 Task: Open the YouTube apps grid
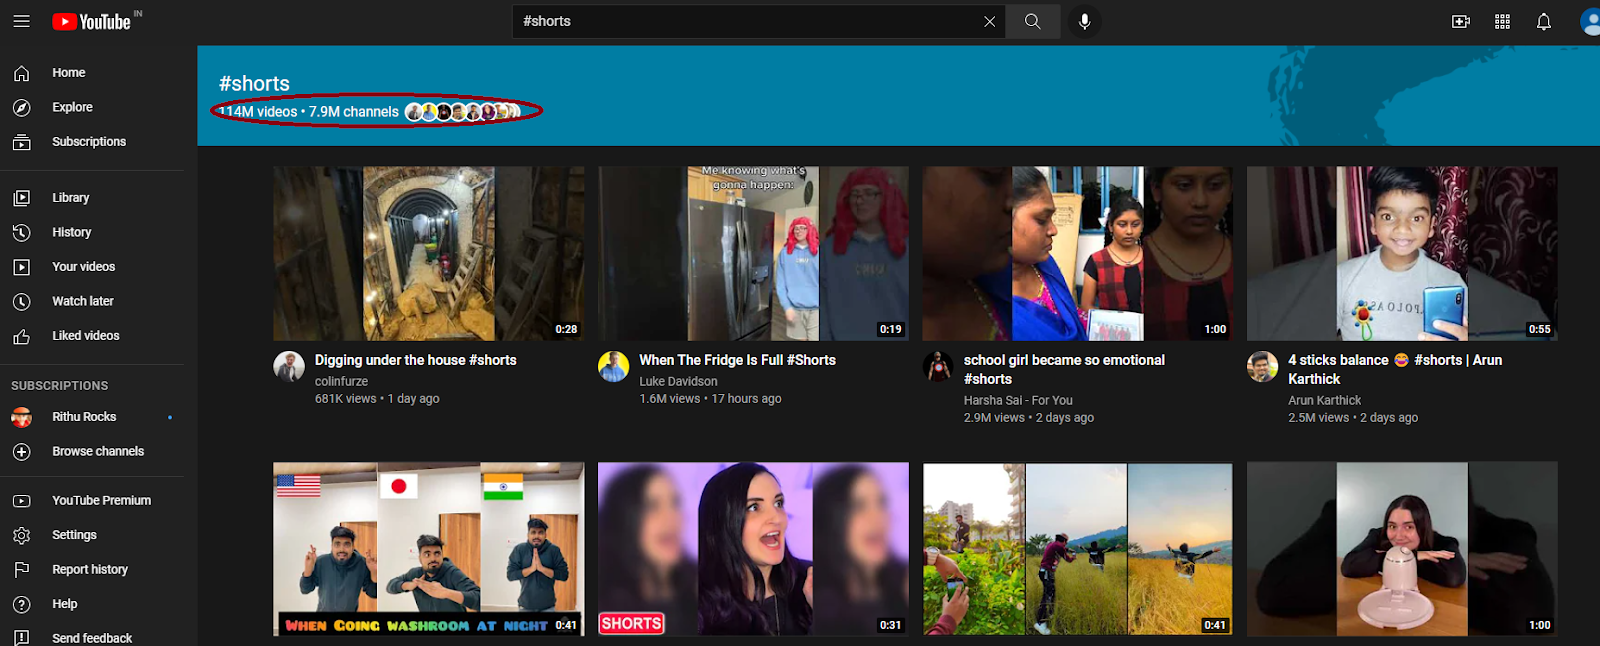point(1502,21)
